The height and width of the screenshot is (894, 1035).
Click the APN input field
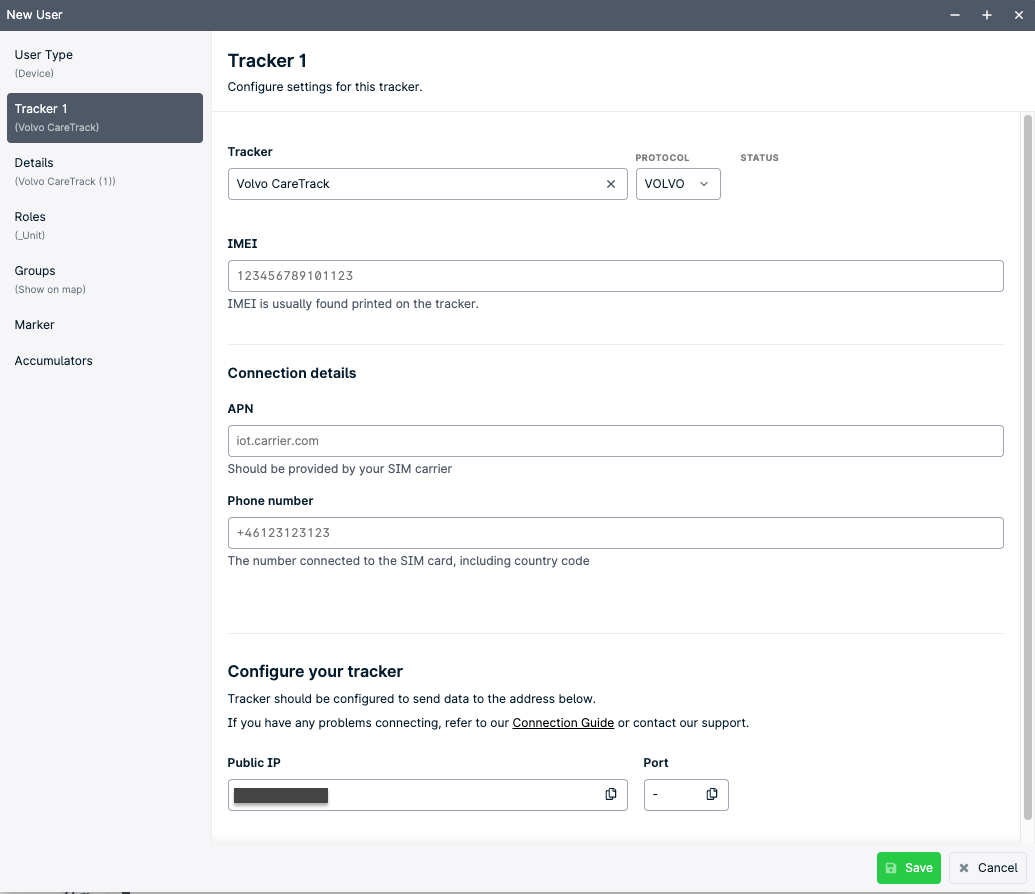[615, 440]
